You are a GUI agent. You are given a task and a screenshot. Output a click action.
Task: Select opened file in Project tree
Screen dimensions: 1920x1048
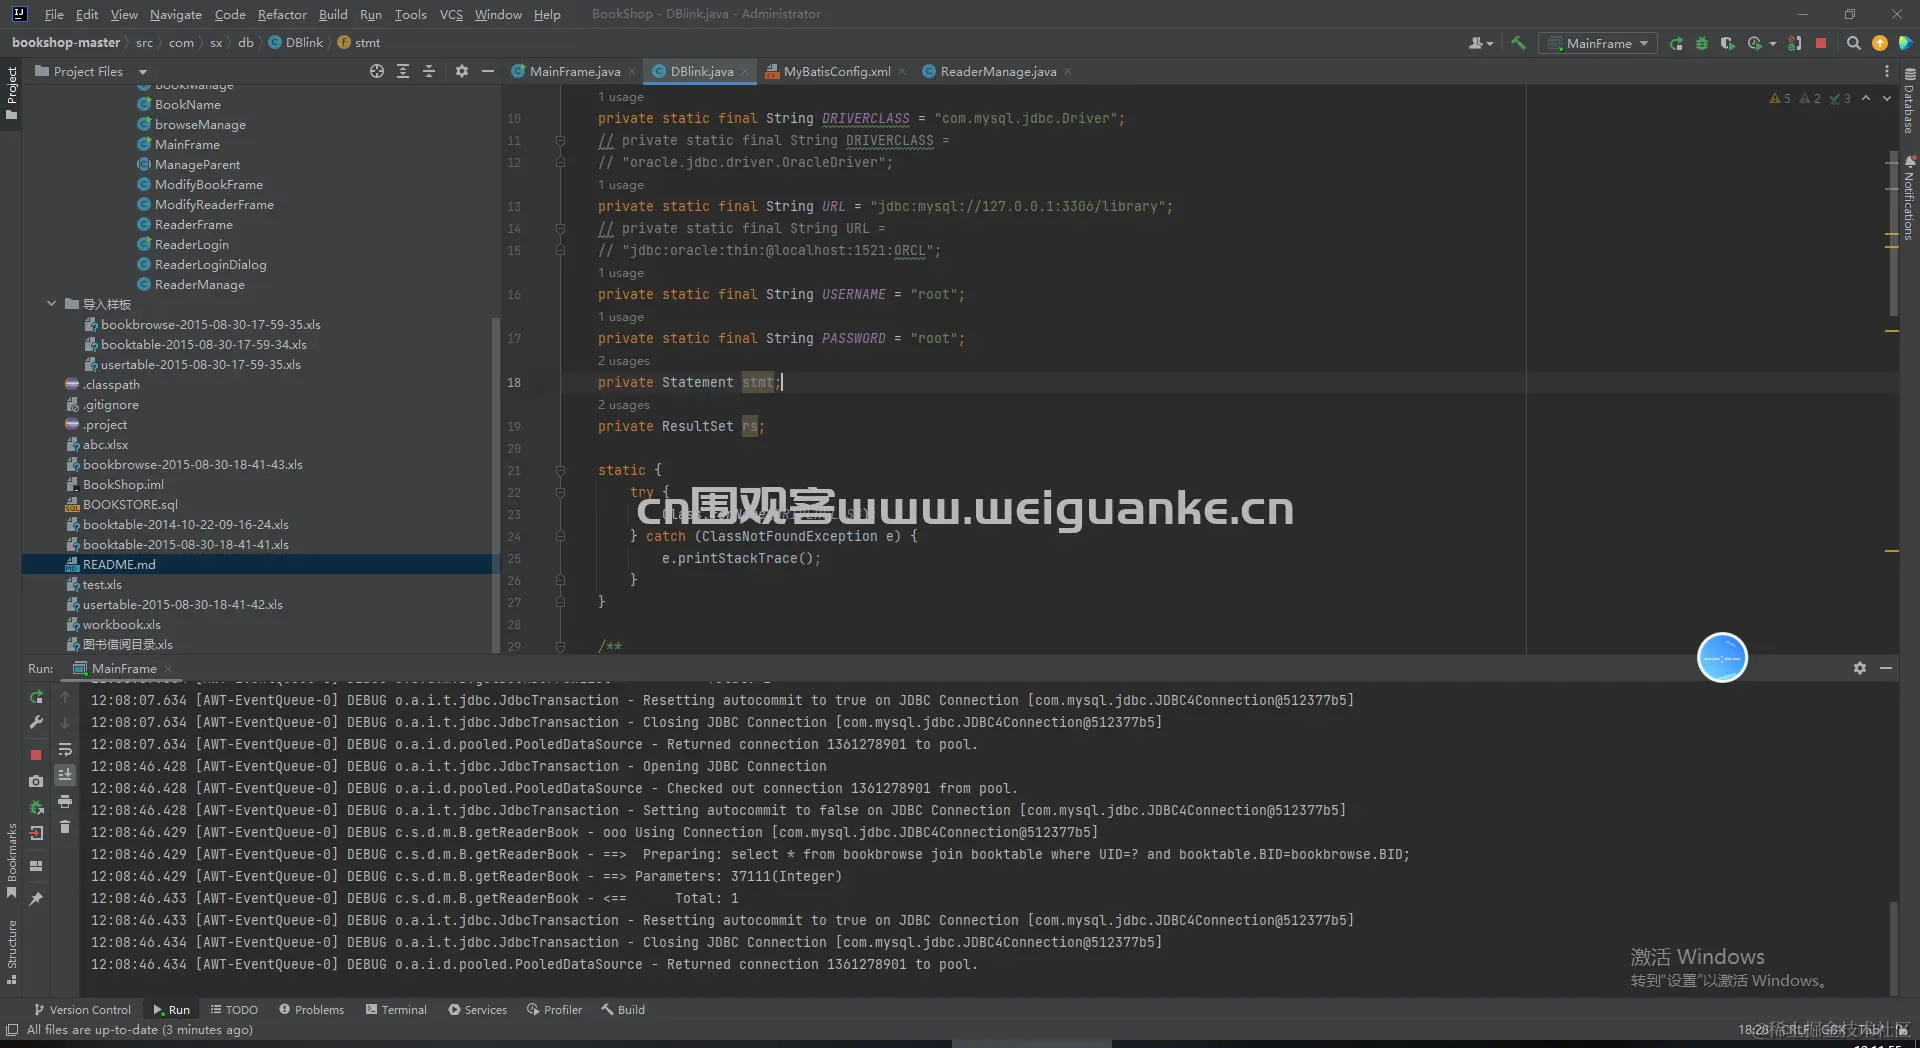(x=377, y=71)
